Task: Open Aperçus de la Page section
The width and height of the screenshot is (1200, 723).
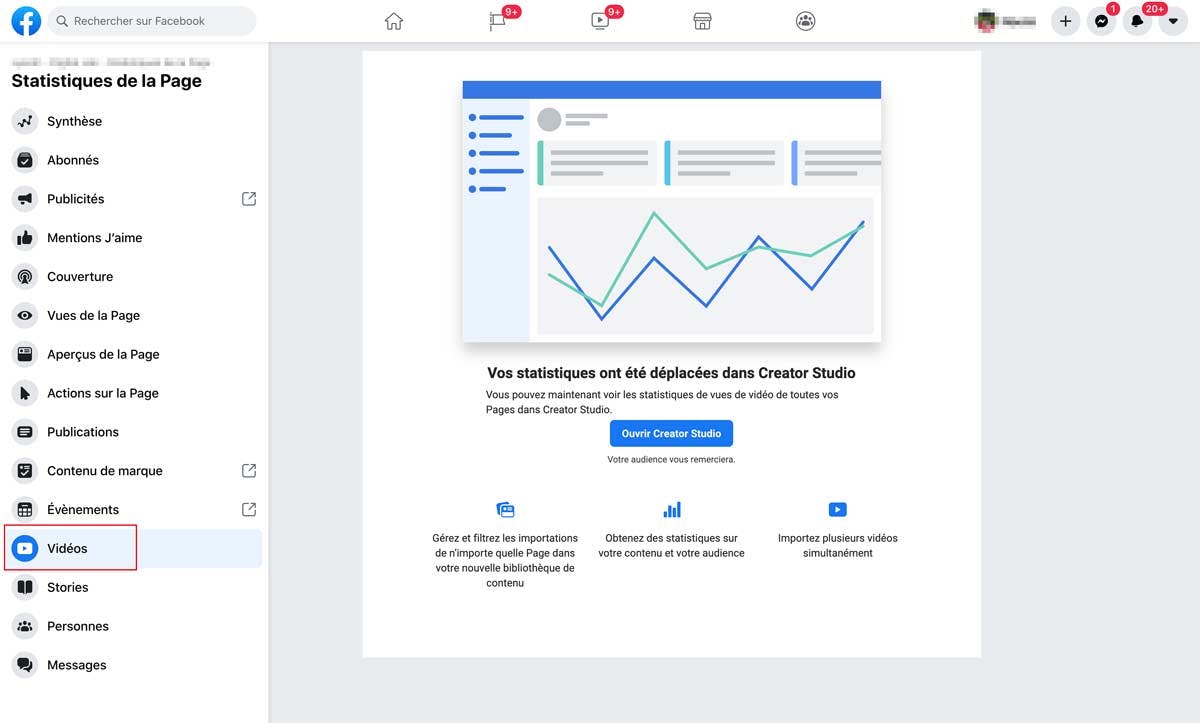Action: [x=134, y=354]
